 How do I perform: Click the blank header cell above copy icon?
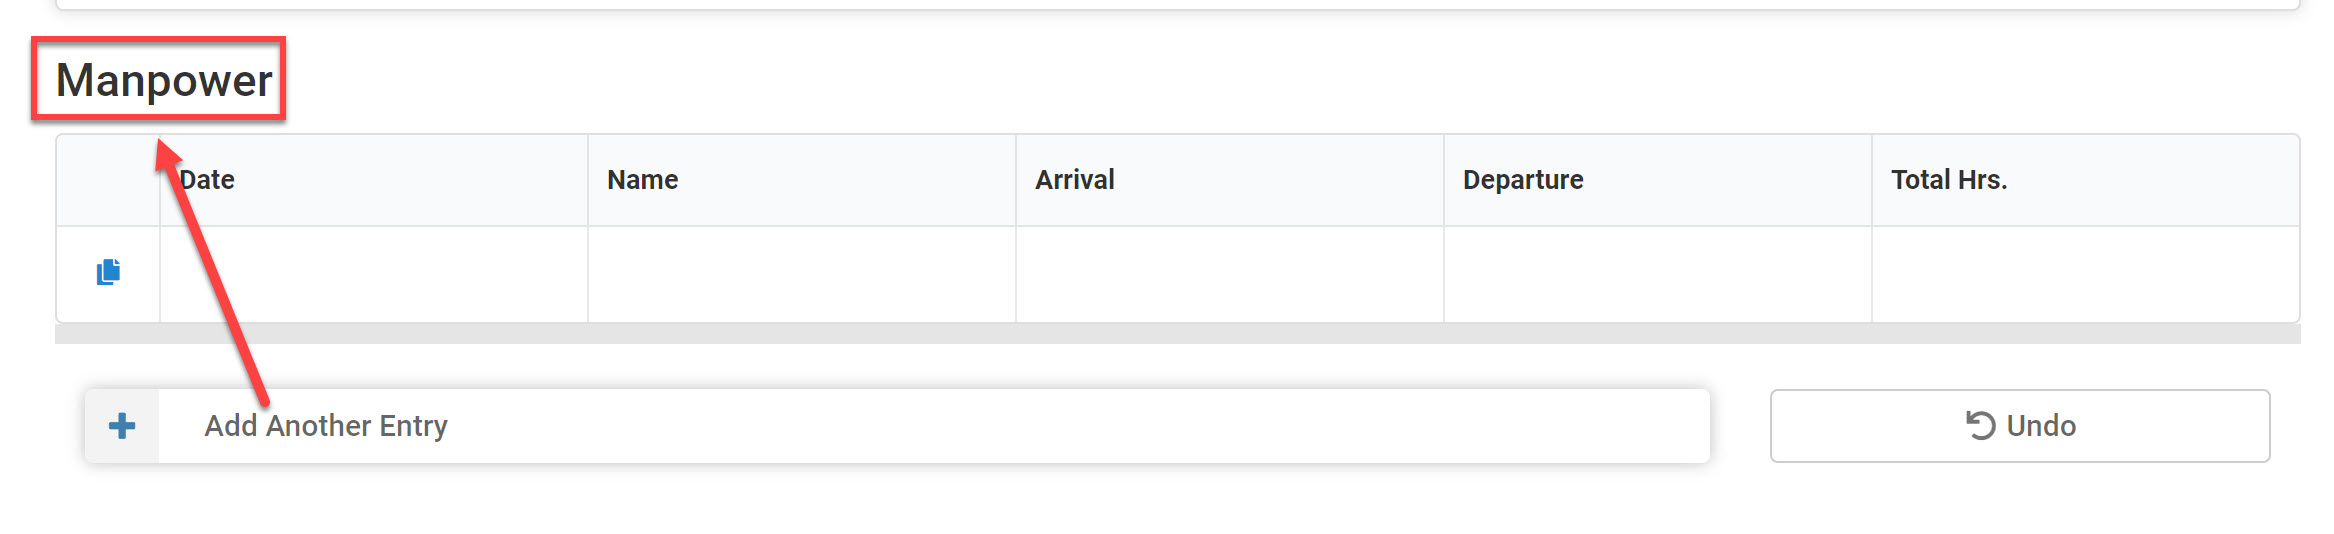pyautogui.click(x=108, y=180)
